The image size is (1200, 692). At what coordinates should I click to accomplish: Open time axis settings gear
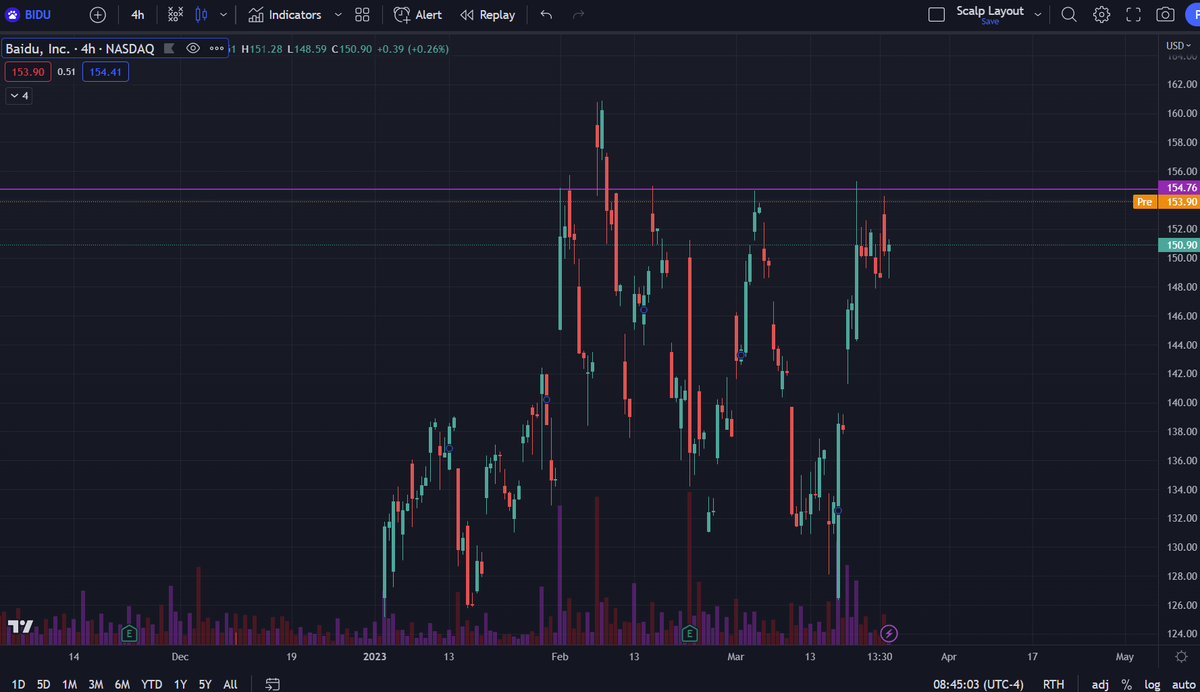1181,657
